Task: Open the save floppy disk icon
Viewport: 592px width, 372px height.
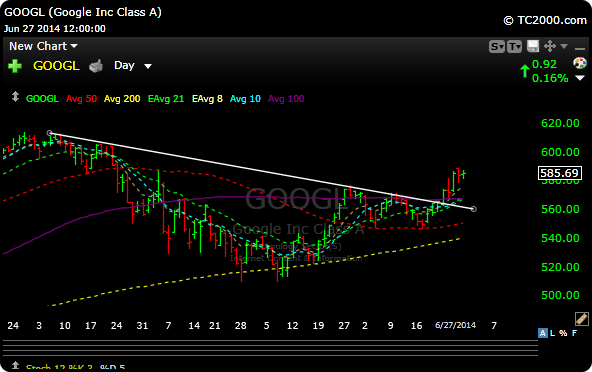Action: (533, 46)
